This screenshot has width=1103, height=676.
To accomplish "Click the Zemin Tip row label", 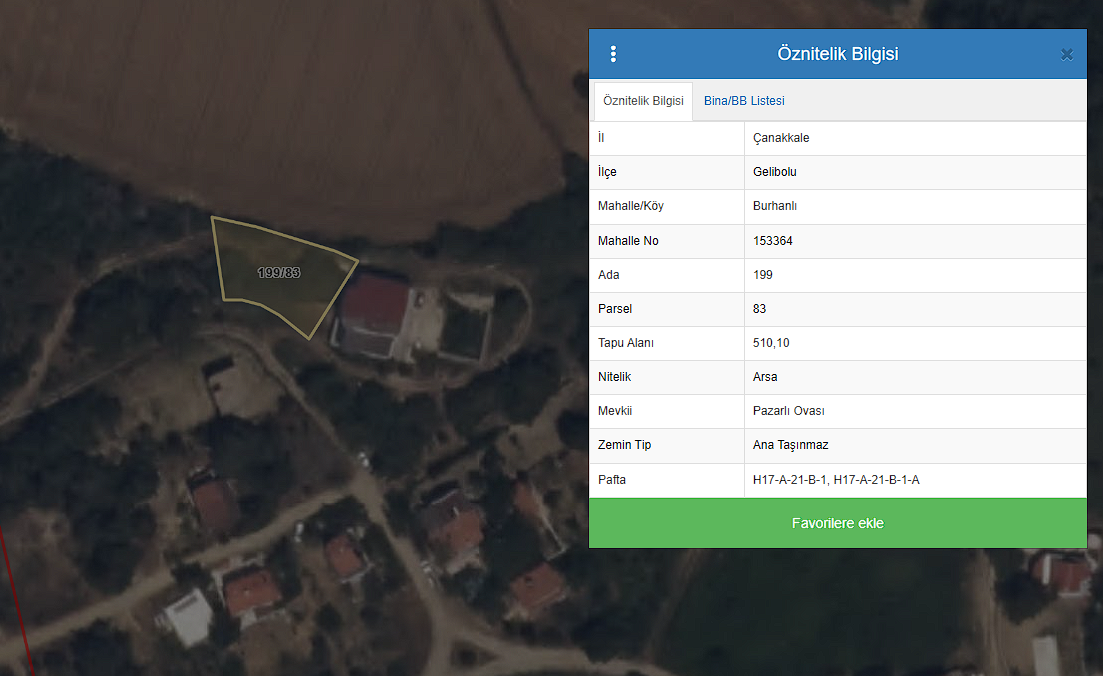I will pos(624,445).
